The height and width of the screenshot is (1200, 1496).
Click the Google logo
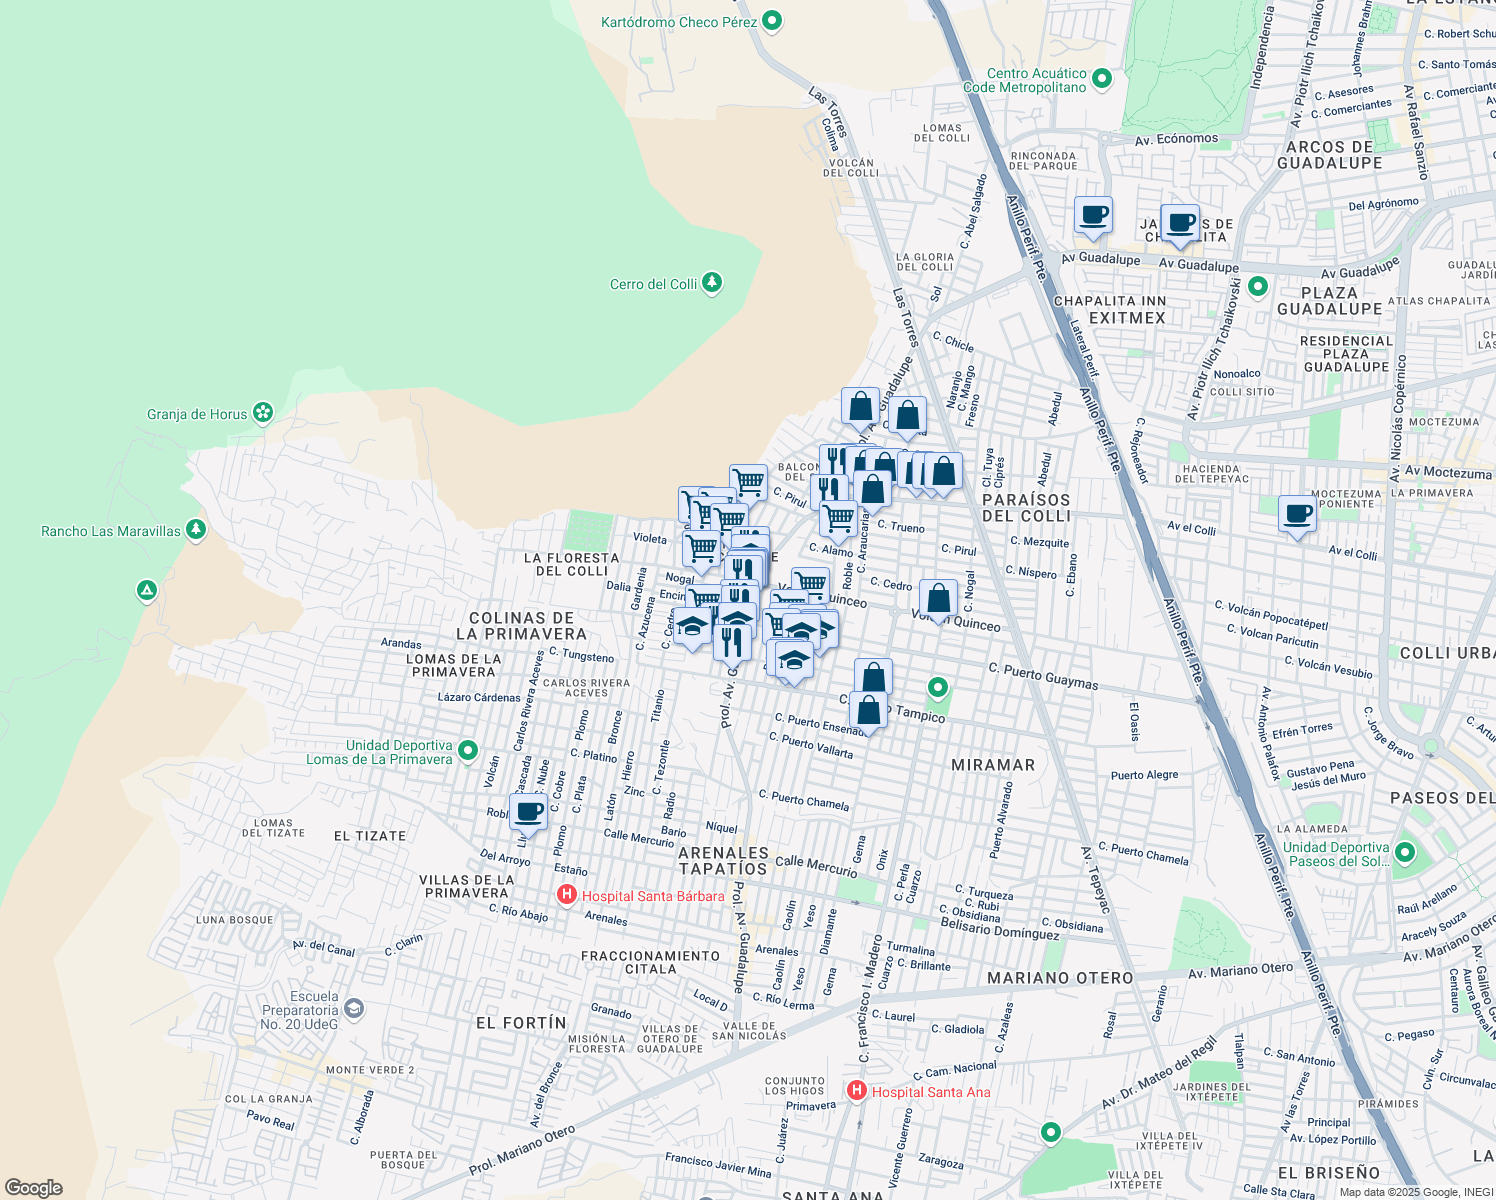[33, 1188]
